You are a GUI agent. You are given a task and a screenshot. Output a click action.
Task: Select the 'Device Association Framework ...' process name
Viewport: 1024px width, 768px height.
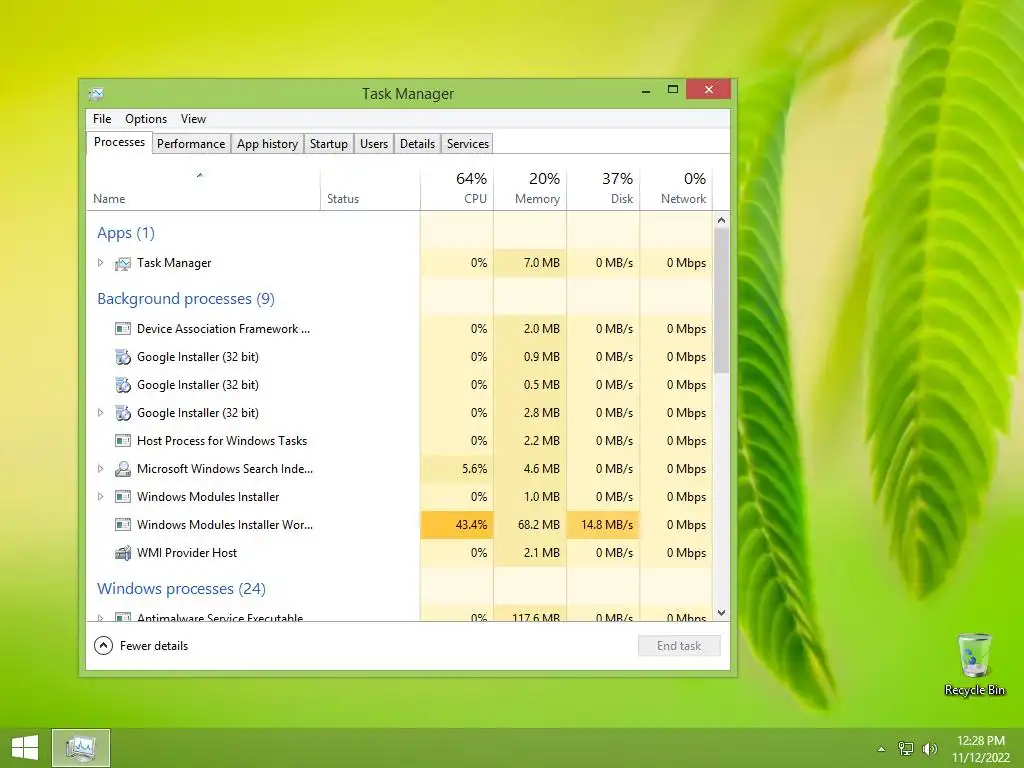pyautogui.click(x=223, y=328)
